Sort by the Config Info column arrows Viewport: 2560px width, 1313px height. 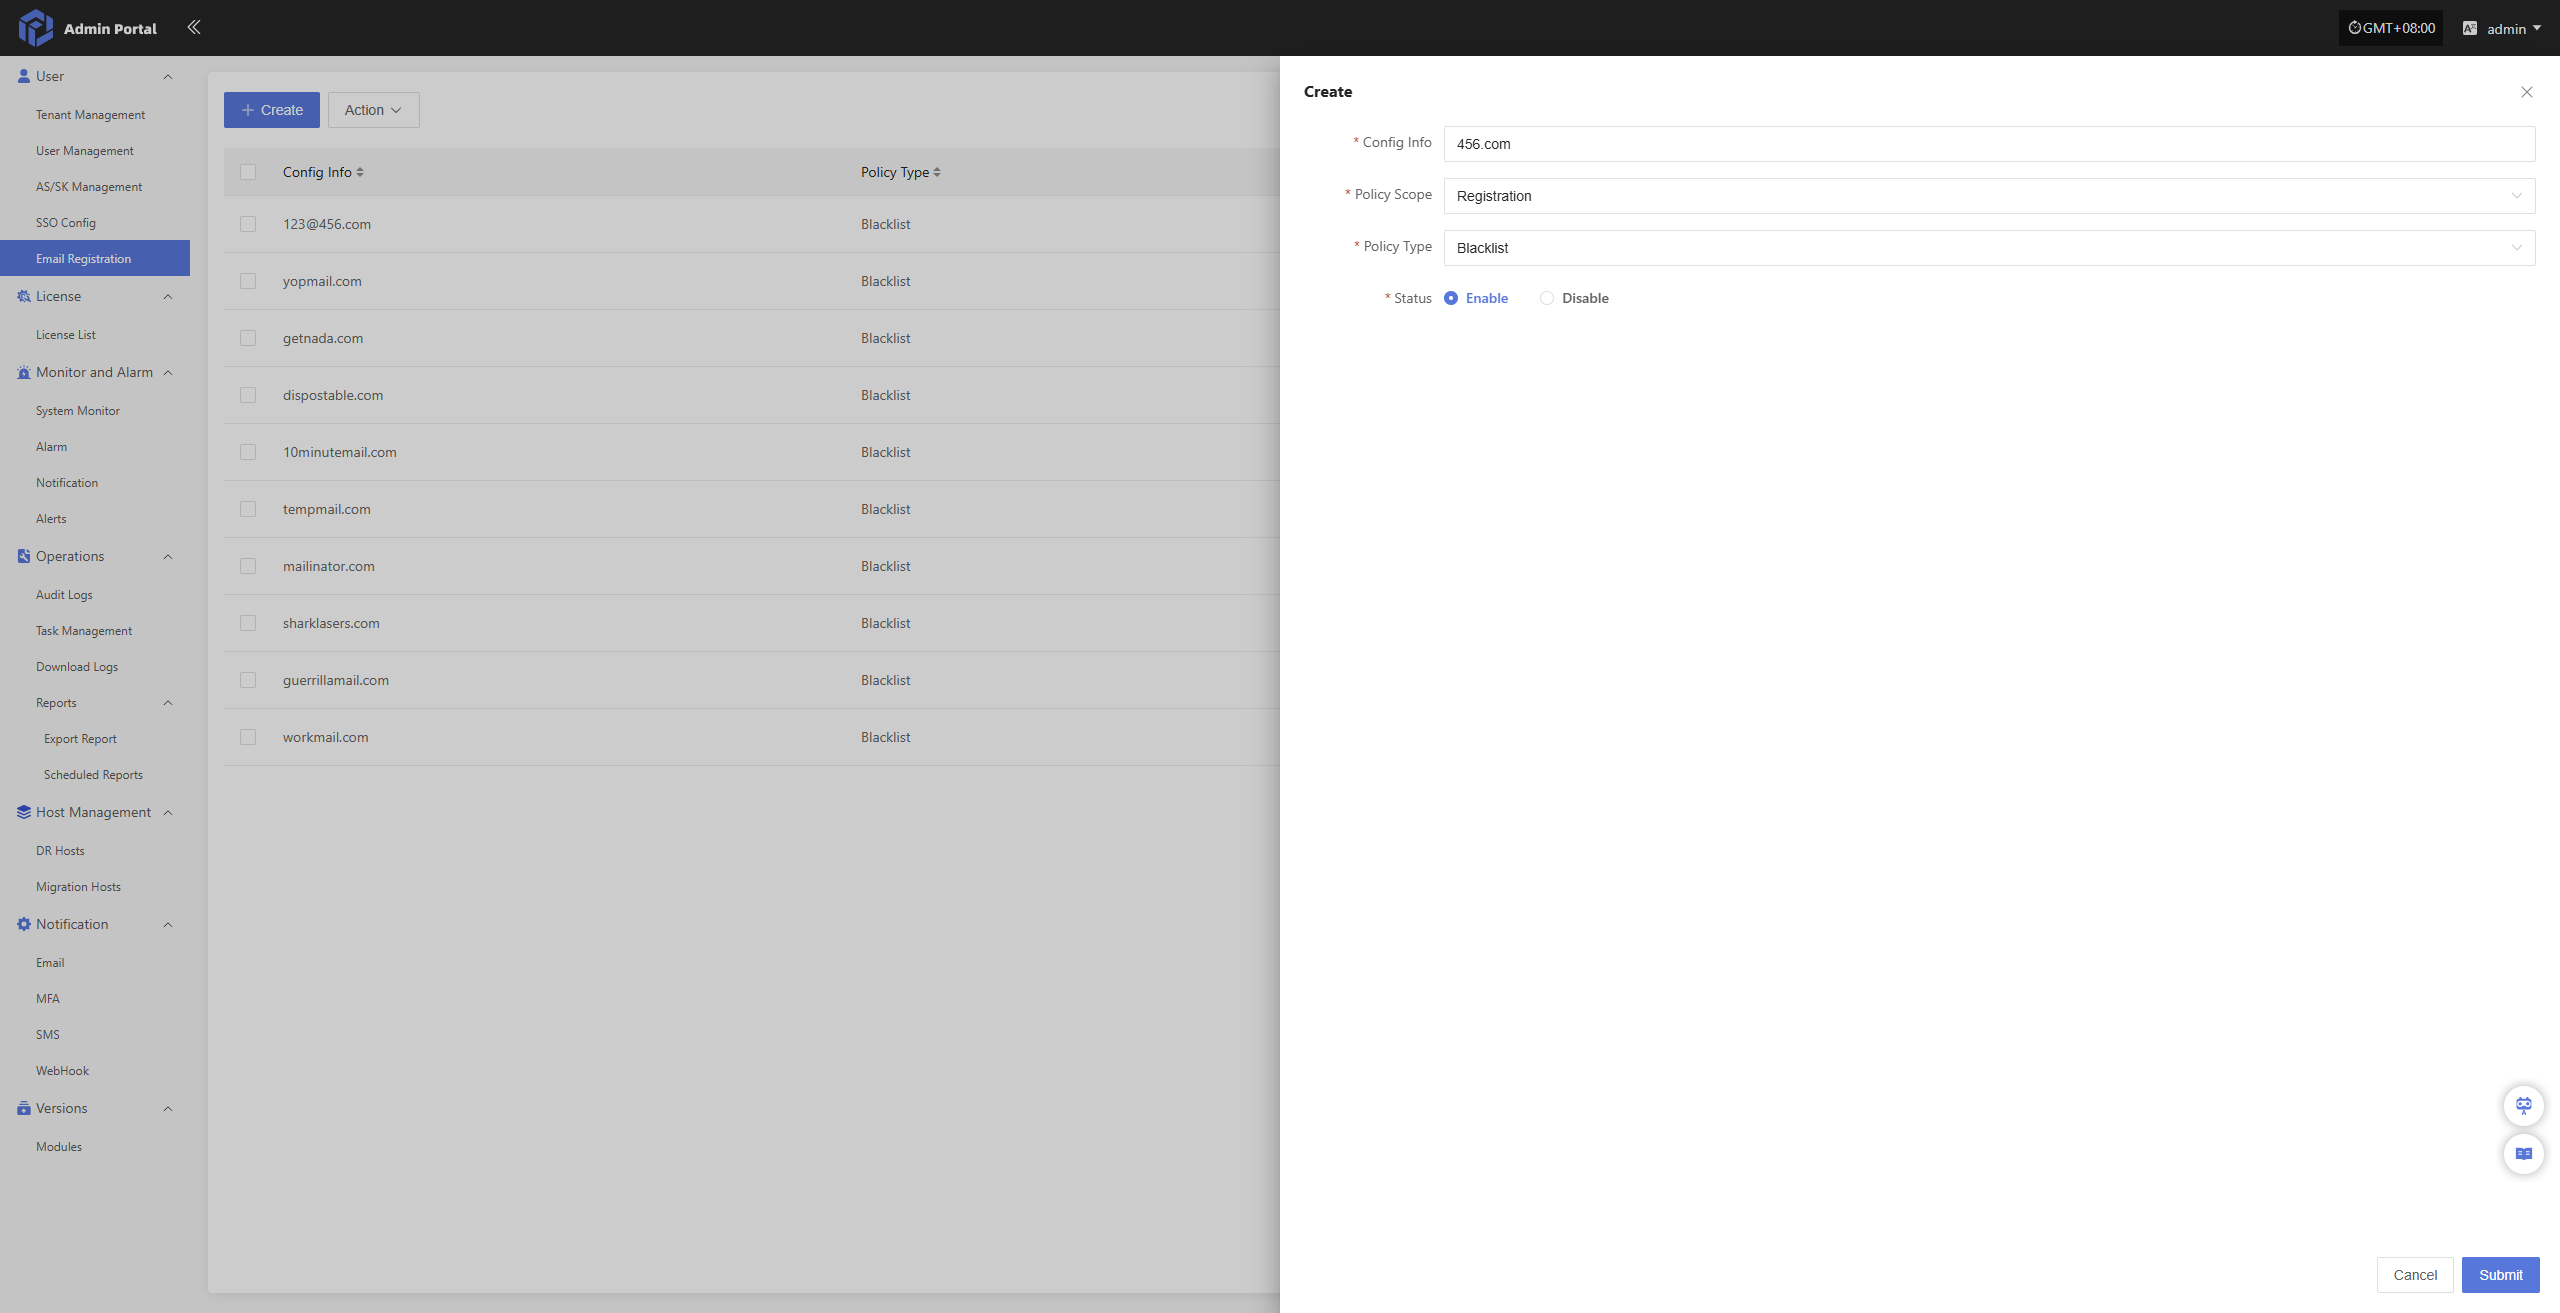click(x=360, y=172)
